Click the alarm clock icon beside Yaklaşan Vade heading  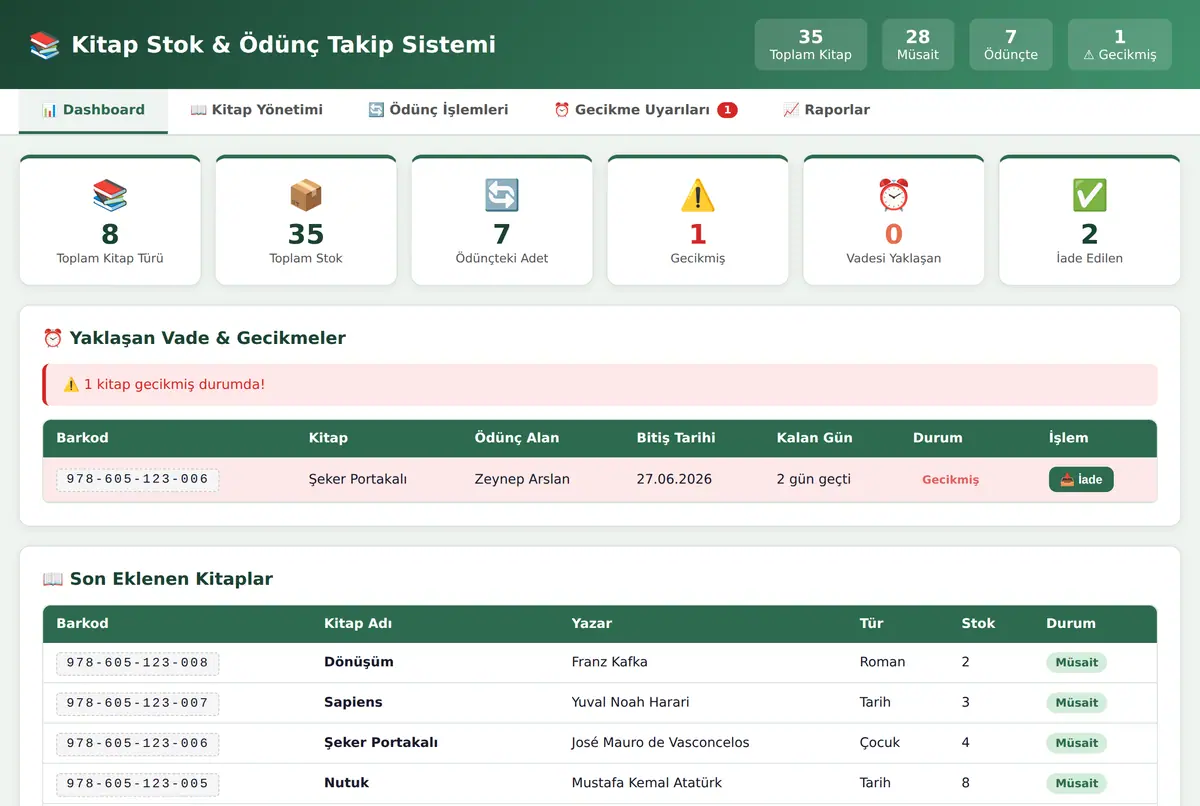[x=53, y=338]
